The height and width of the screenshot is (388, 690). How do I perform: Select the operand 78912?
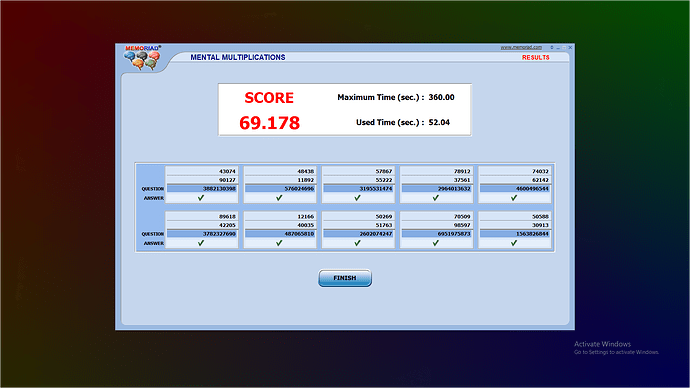[462, 171]
